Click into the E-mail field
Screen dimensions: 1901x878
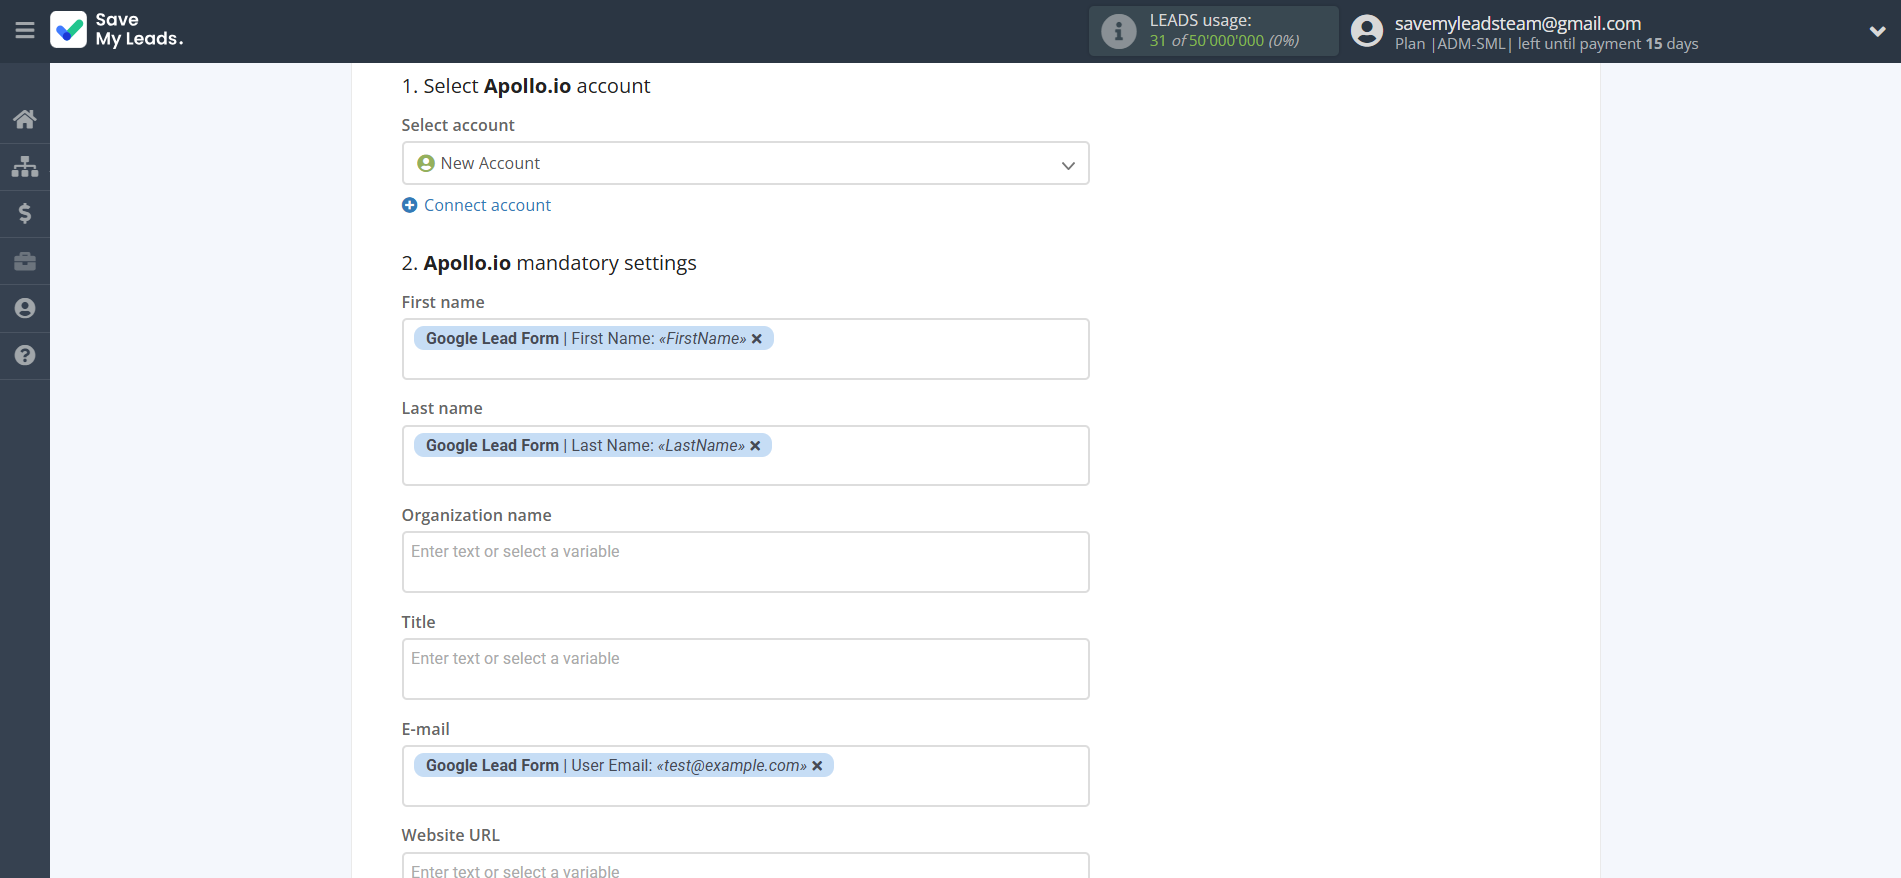point(745,776)
